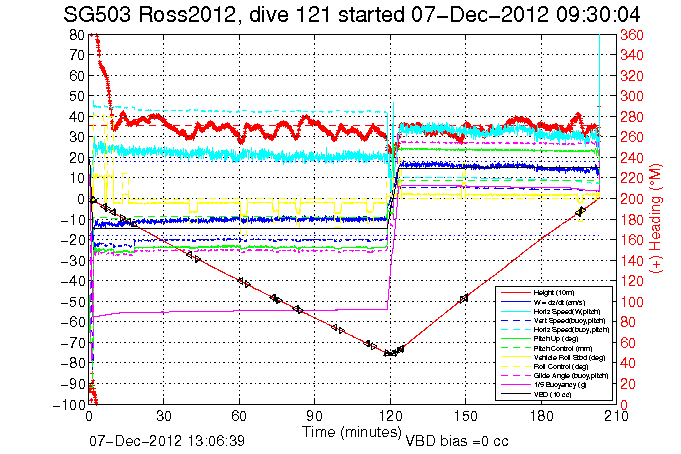
Task: Select the '1/5 Buoyancy (g)' legend entry
Action: 560,385
